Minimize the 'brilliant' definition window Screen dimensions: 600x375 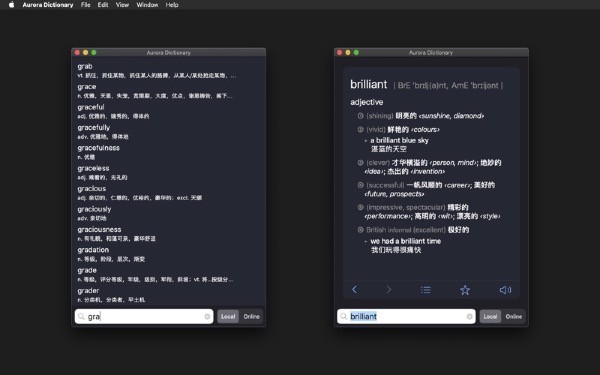pos(348,52)
